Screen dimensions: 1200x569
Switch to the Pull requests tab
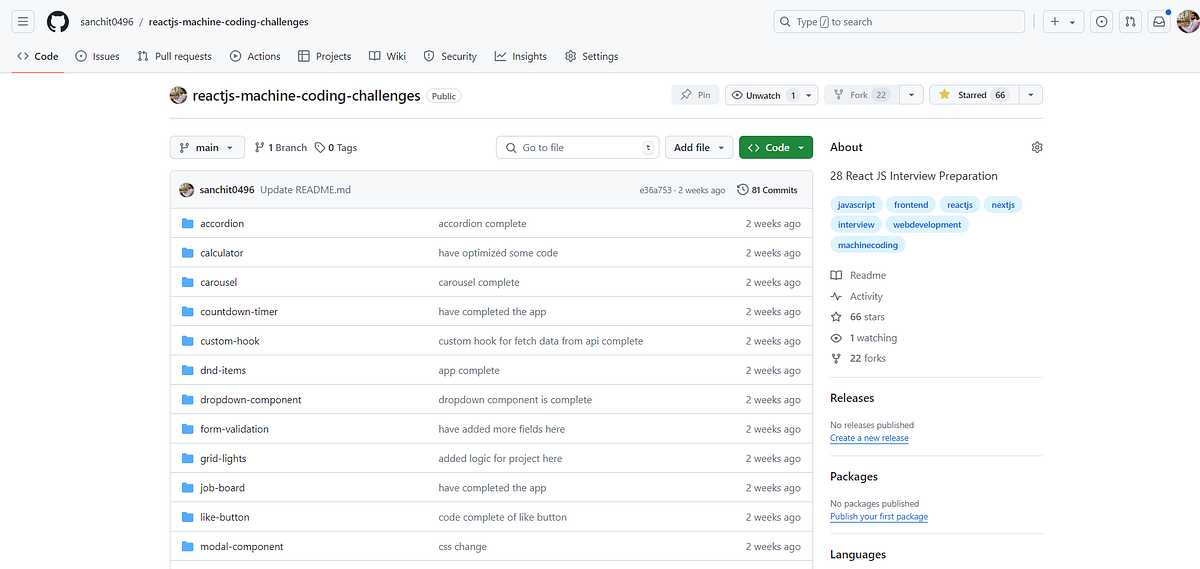[x=174, y=57]
